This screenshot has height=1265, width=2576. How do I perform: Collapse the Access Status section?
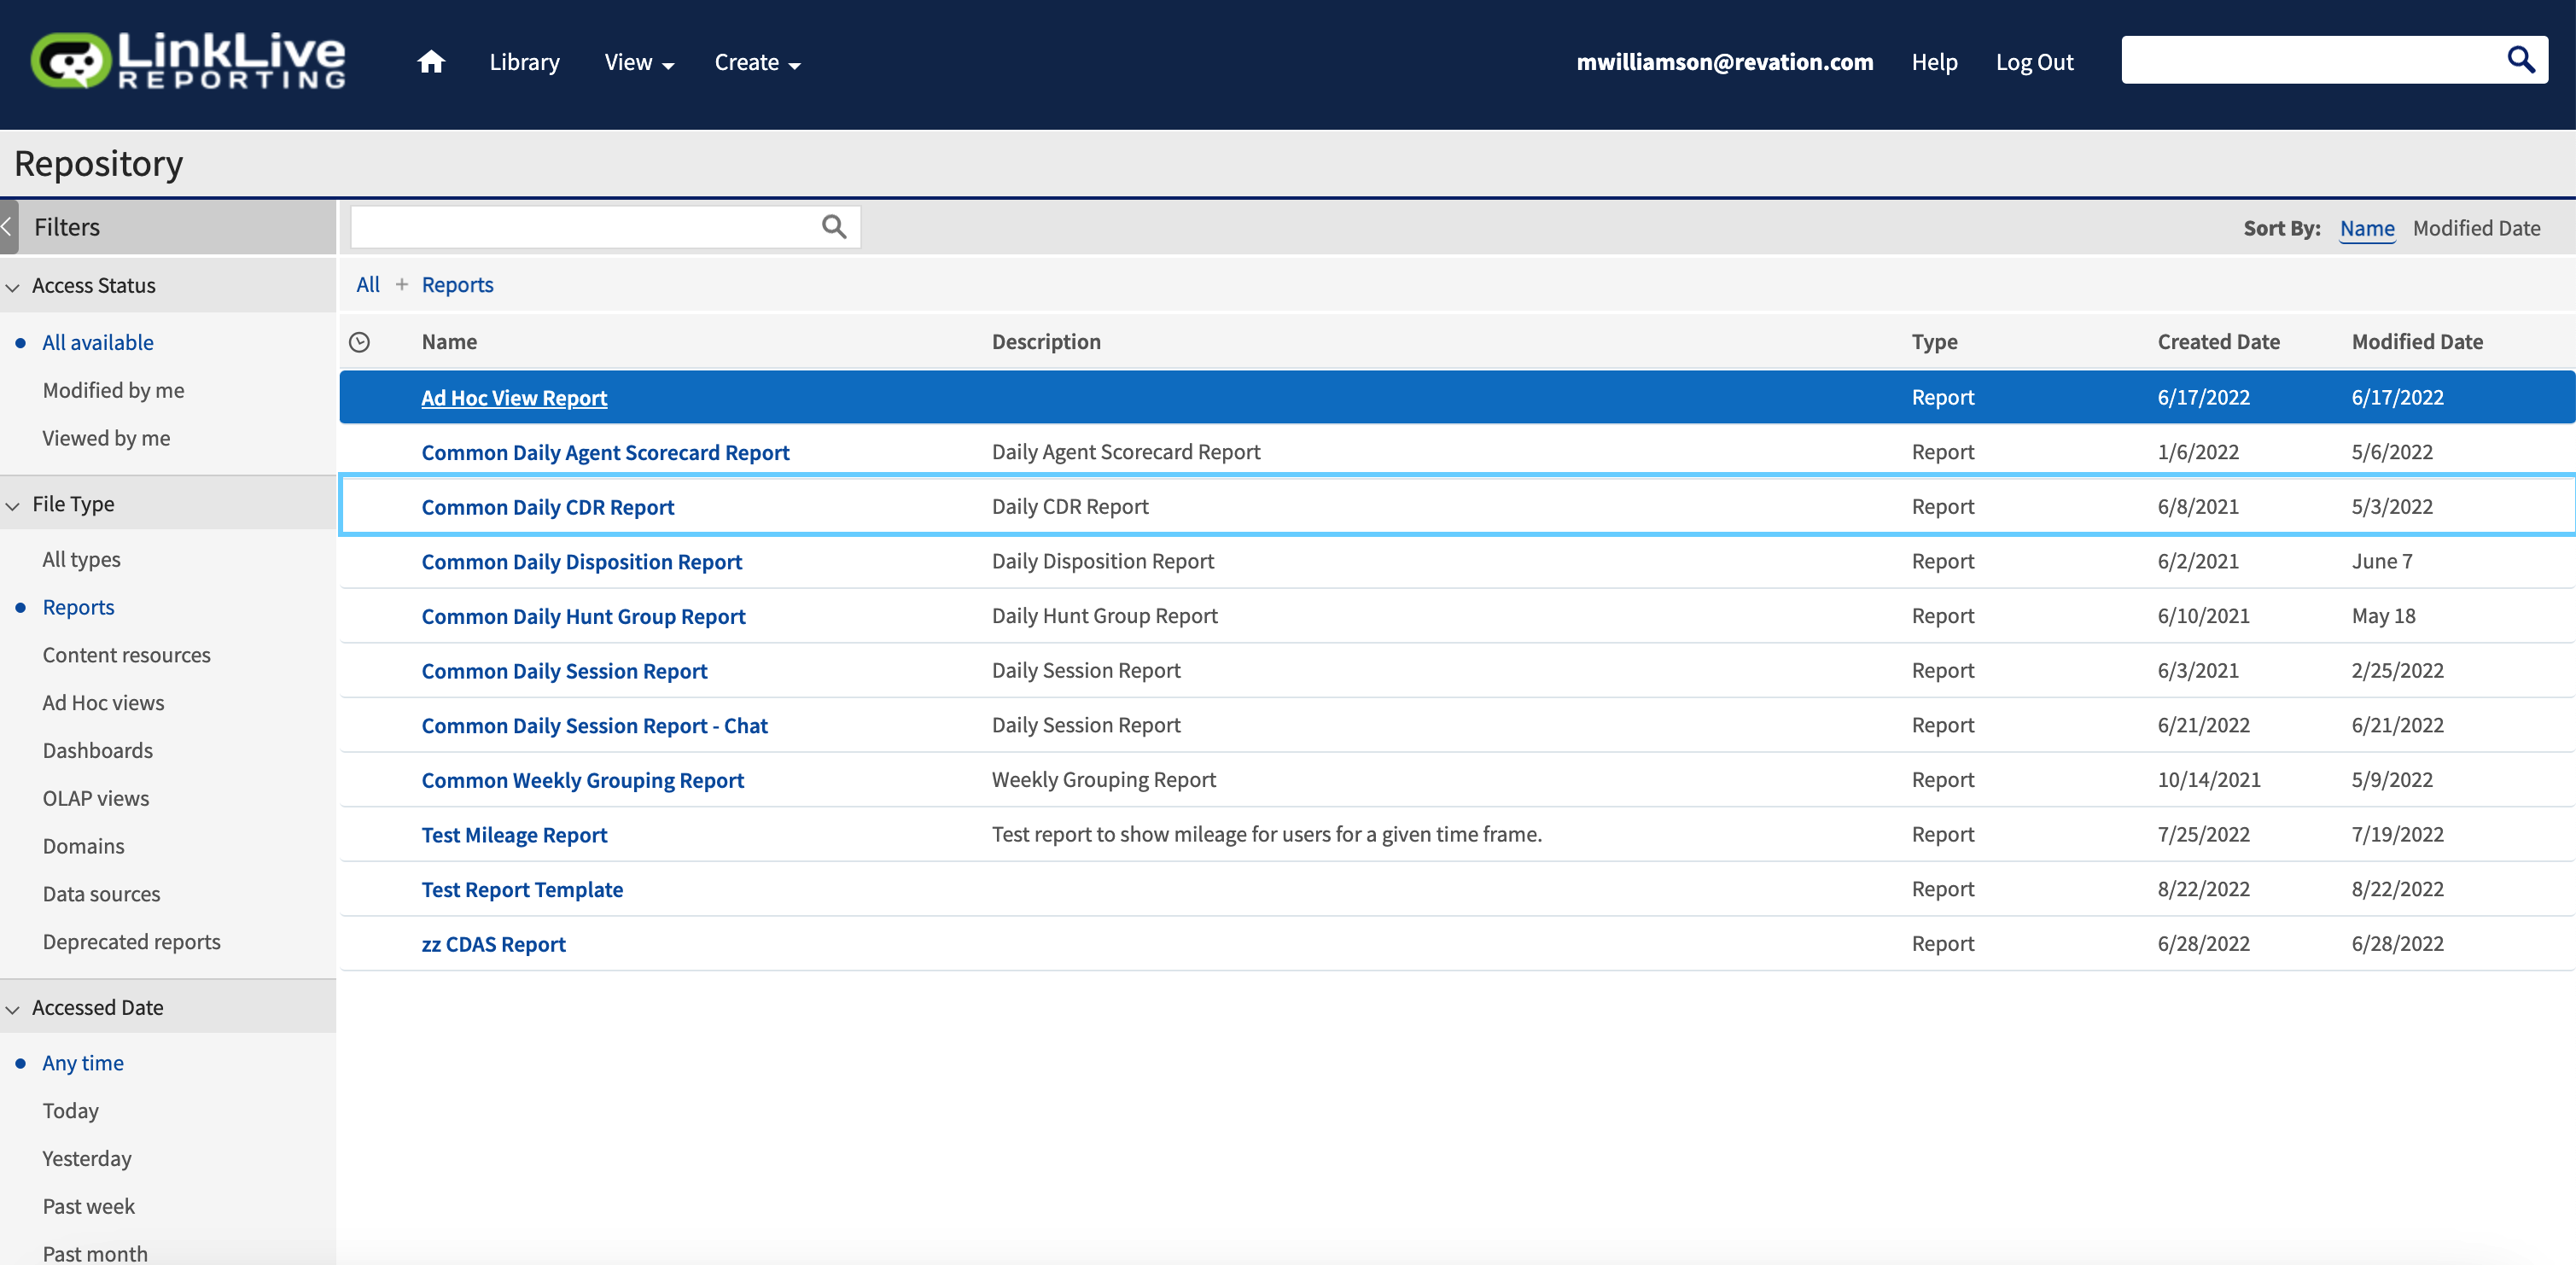(13, 286)
